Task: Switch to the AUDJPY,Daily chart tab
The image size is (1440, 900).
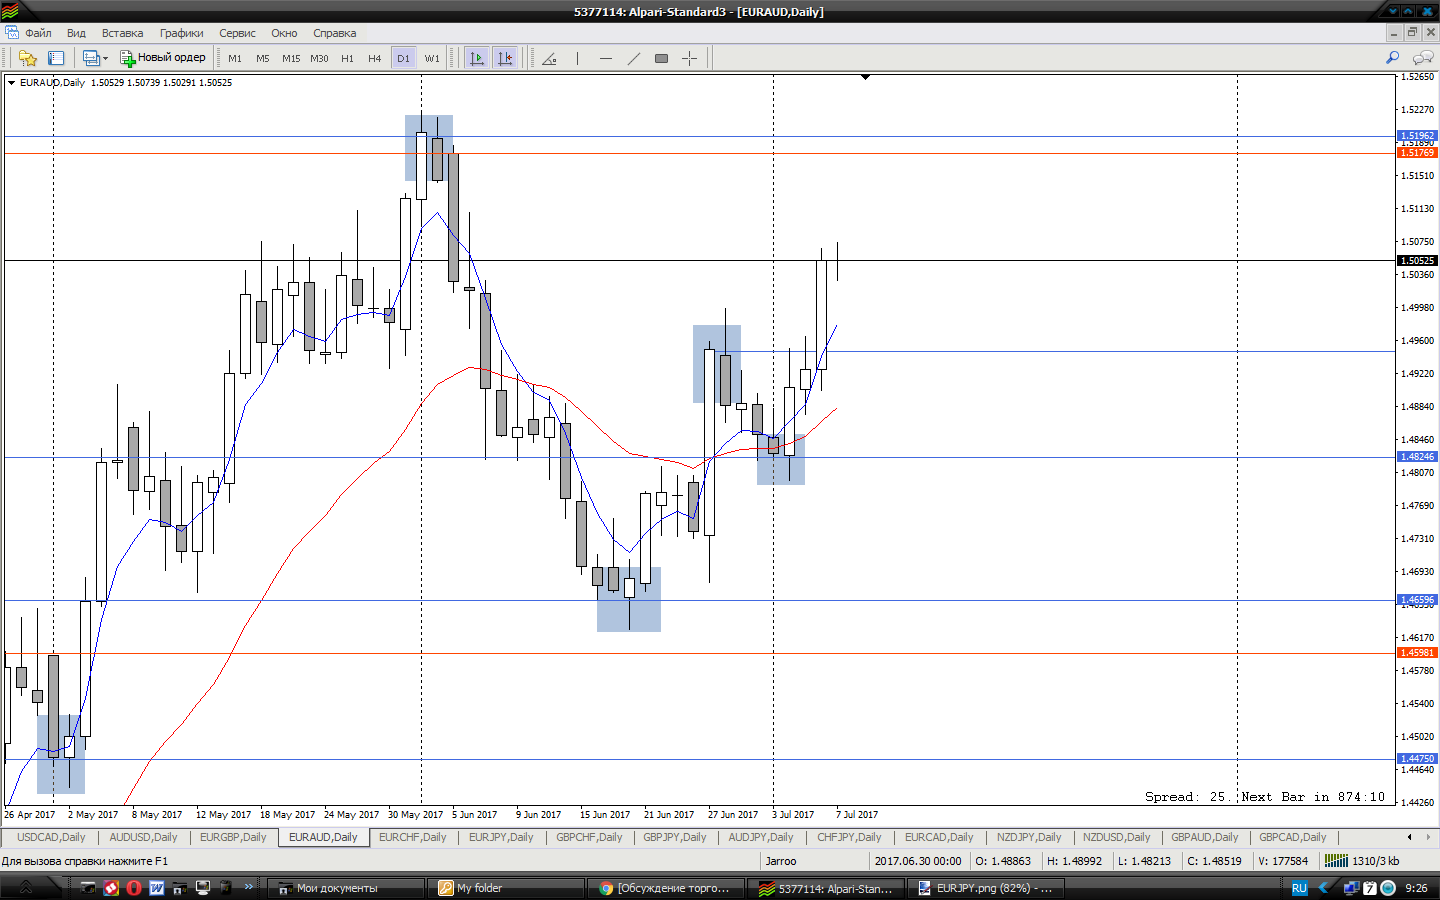Action: (x=761, y=838)
